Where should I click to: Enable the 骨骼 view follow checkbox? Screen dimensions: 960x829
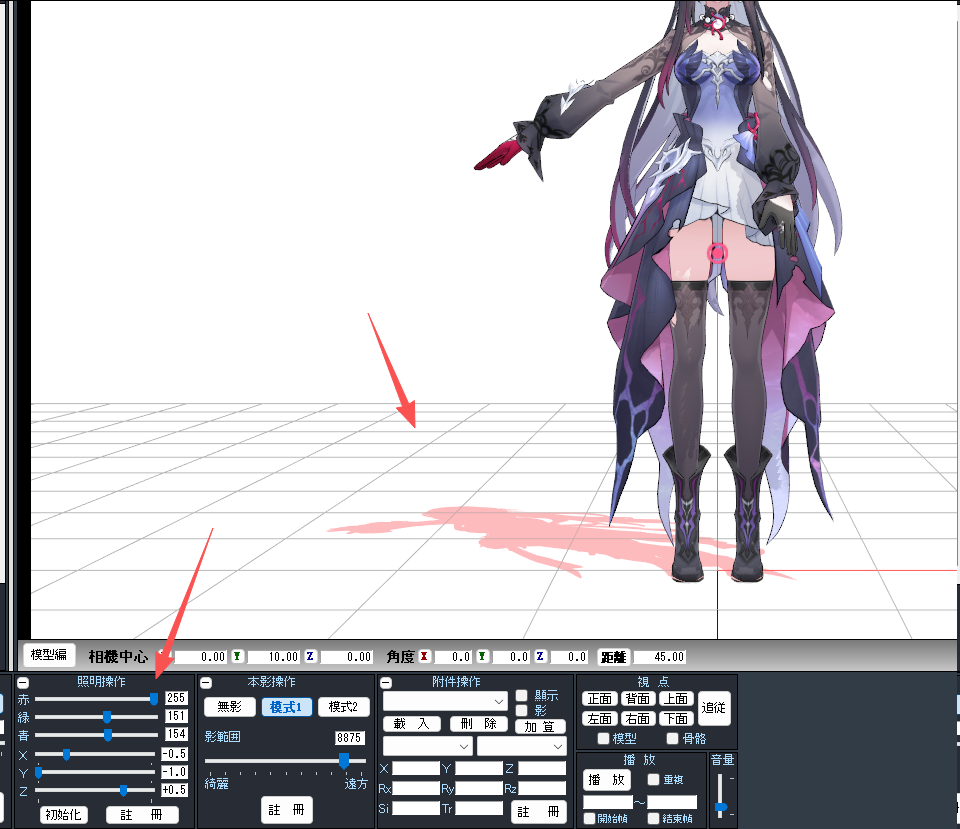pos(672,738)
